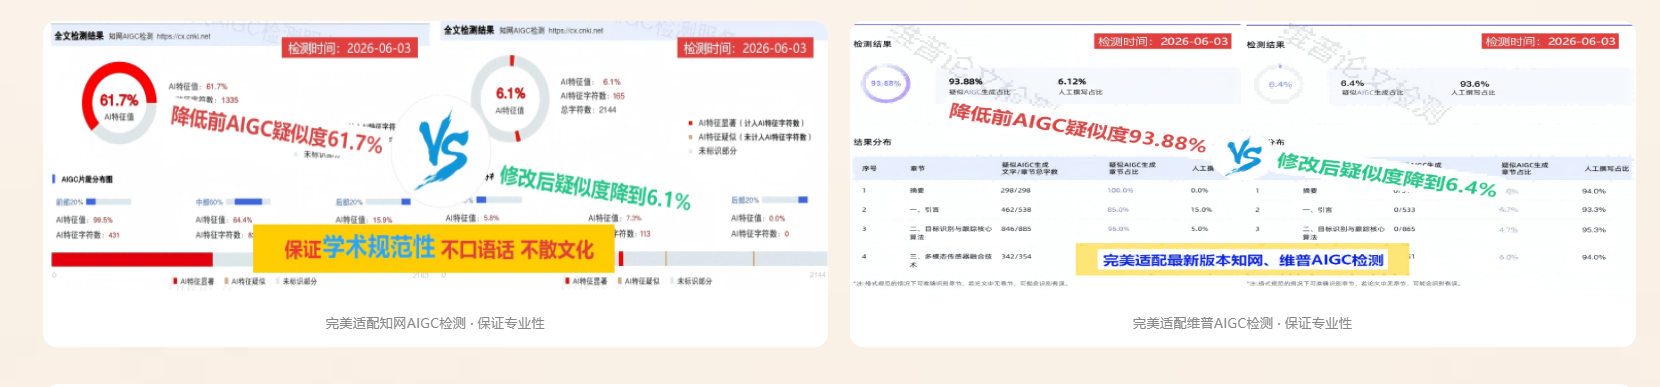Click caption 完美适配知网AIGC检测 · 保证专业性
This screenshot has height=387, width=1660.
(x=435, y=323)
